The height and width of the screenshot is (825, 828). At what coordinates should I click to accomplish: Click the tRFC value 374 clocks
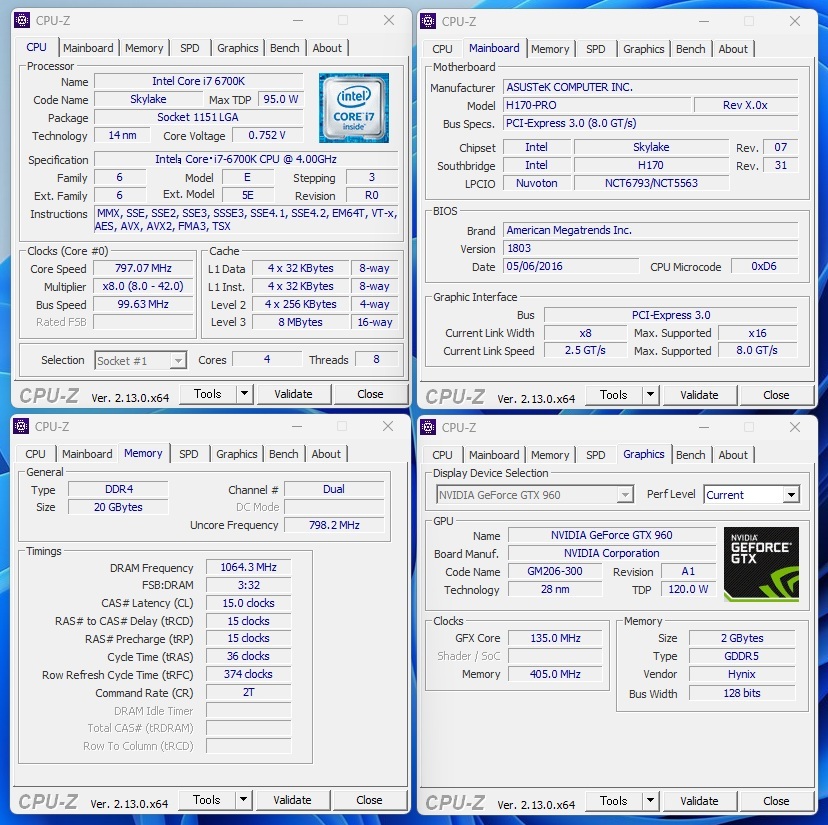tap(248, 674)
